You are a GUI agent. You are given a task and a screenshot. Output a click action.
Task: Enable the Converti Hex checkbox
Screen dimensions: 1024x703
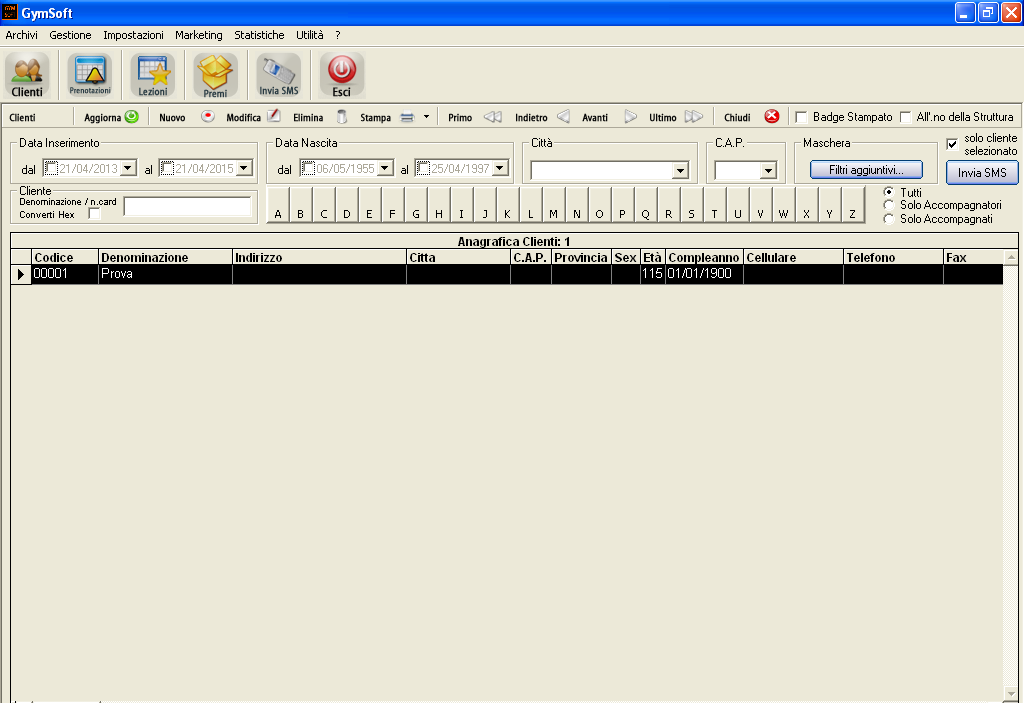tap(95, 214)
